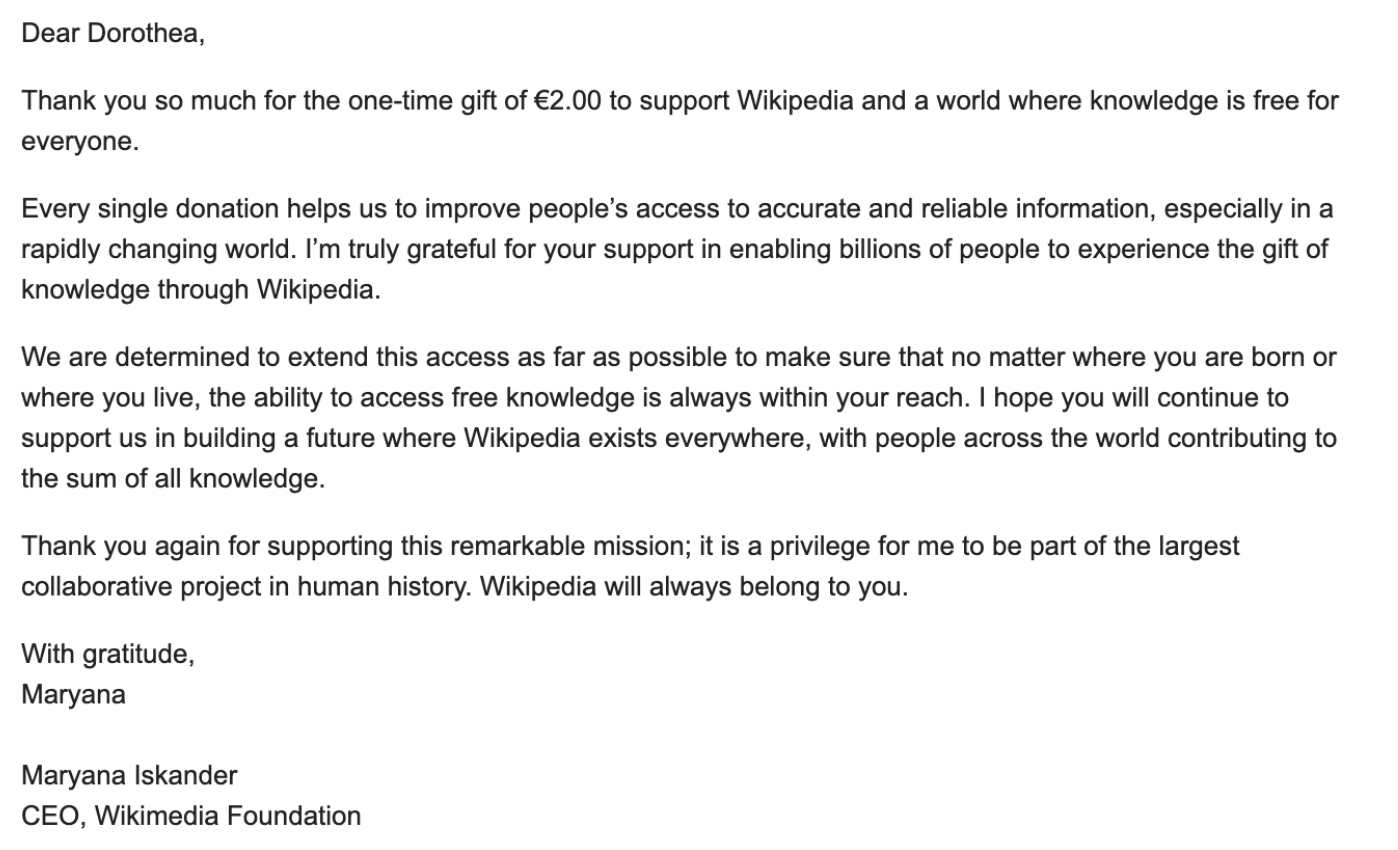Click 'the sum of all knowledge.' text
This screenshot has width=1398, height=850.
(x=173, y=479)
